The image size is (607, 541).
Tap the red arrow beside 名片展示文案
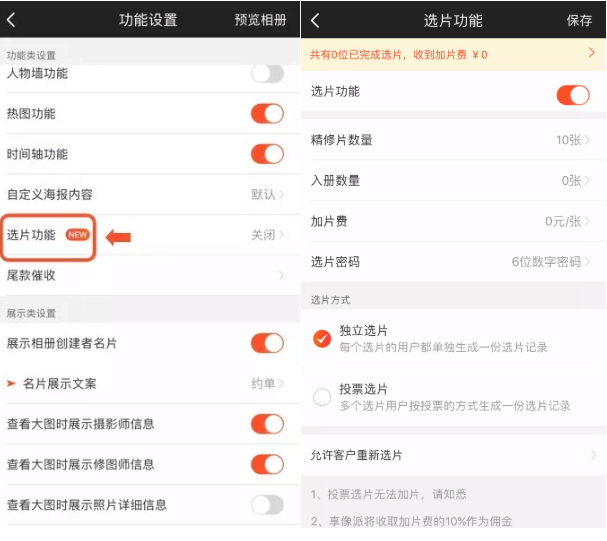tap(12, 383)
